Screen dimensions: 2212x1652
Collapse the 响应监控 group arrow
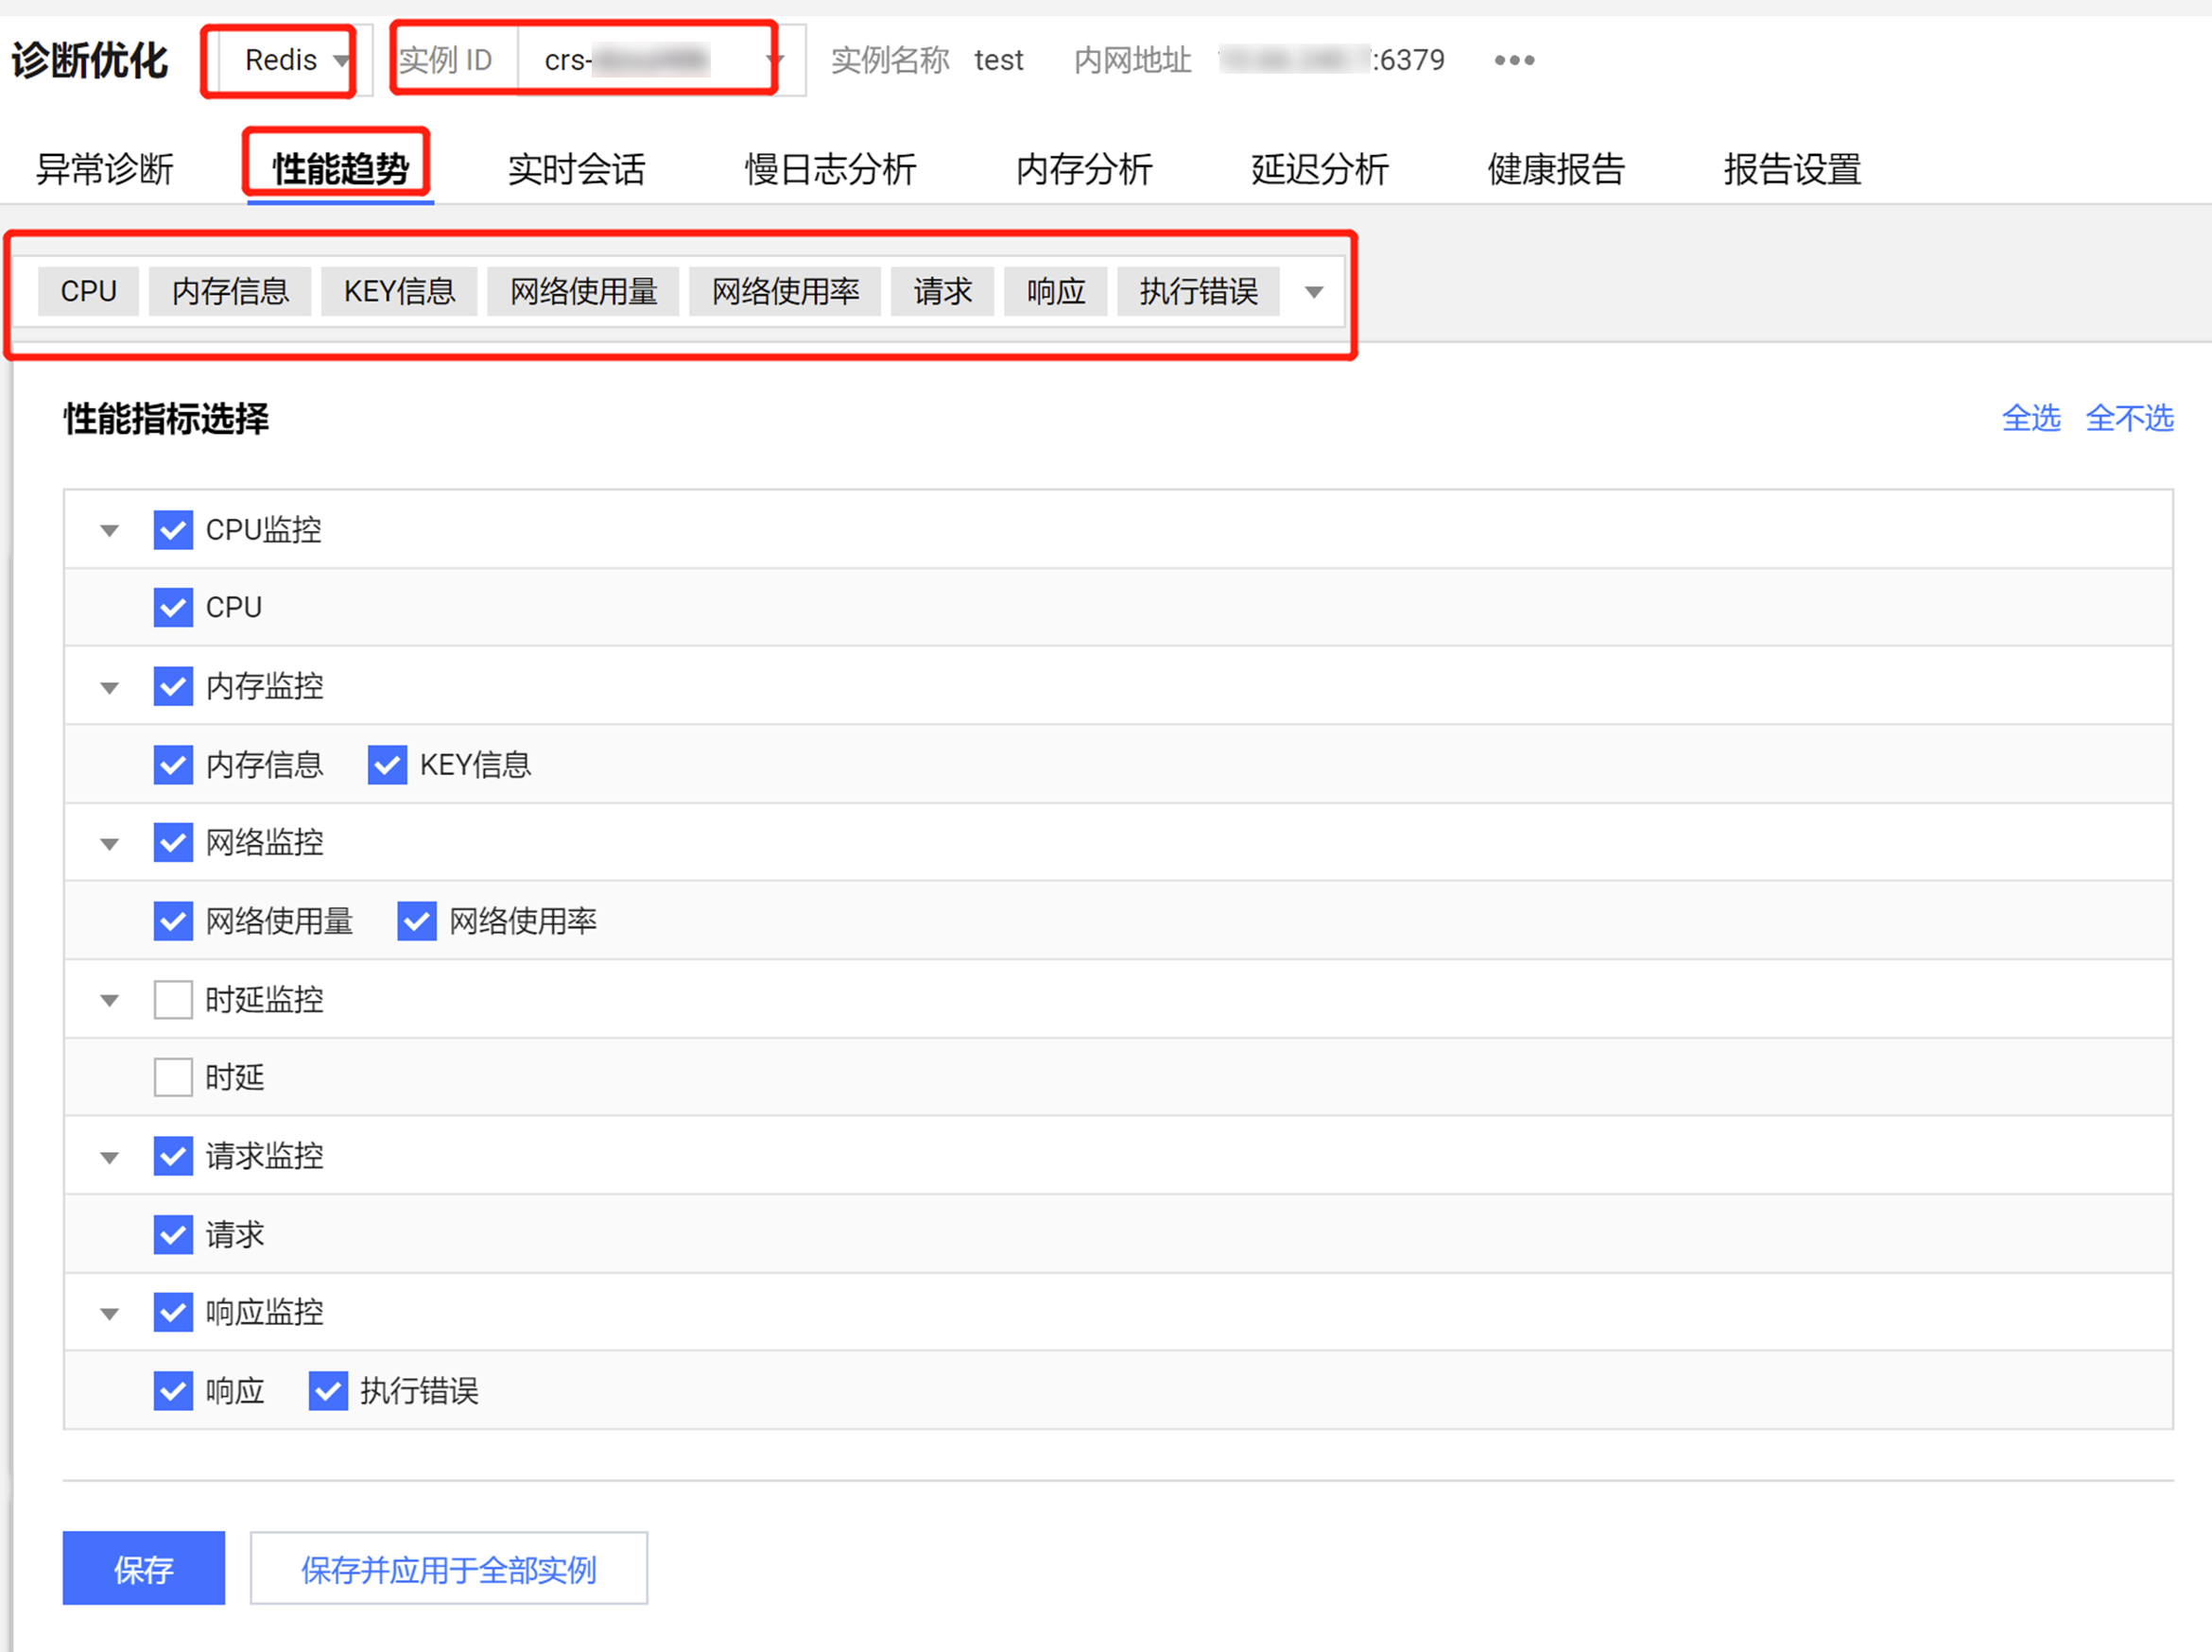(x=110, y=1313)
